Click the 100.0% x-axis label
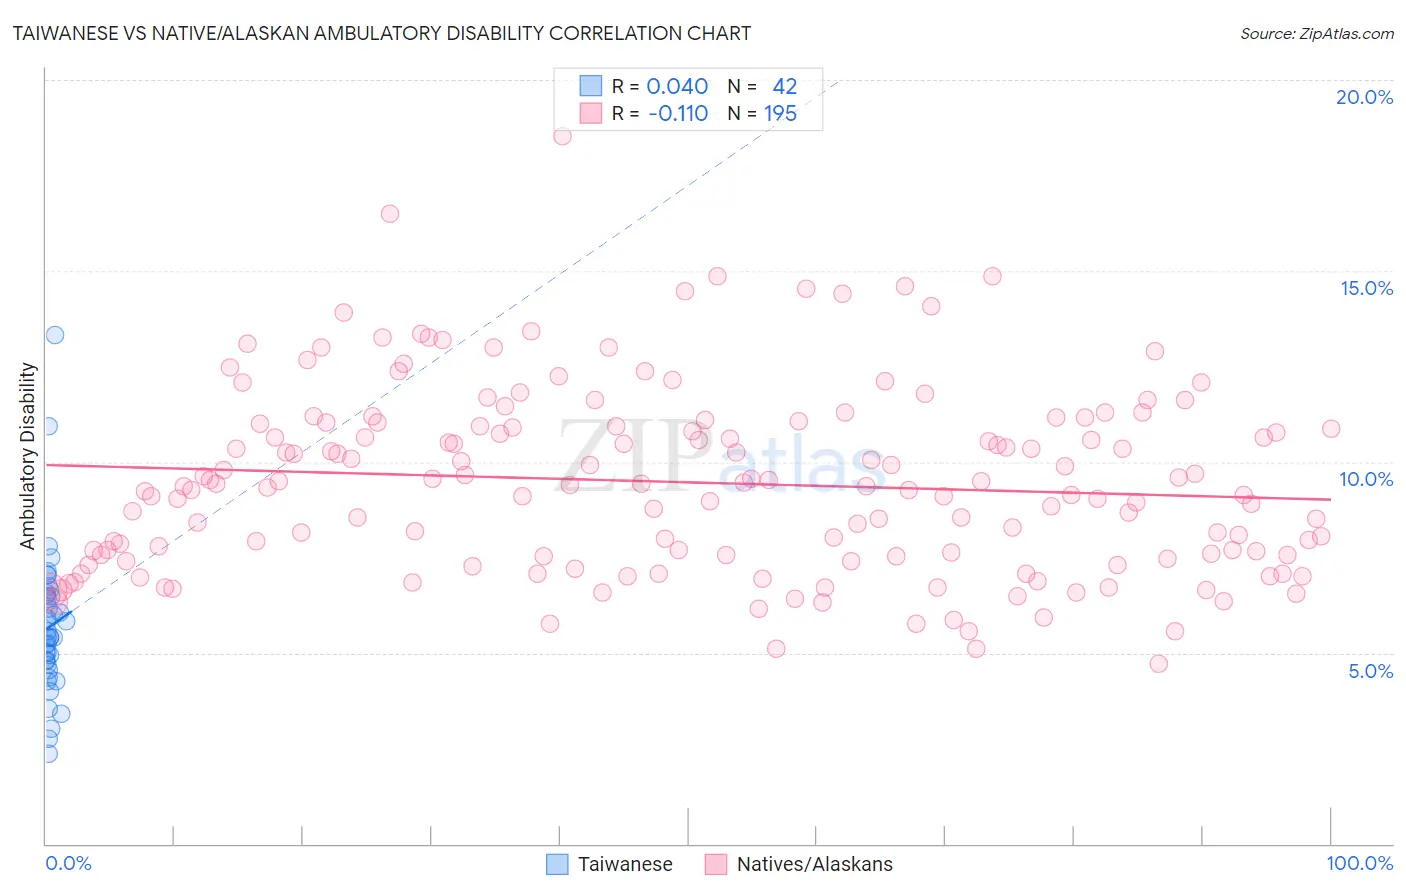This screenshot has height=892, width=1406. (1359, 863)
